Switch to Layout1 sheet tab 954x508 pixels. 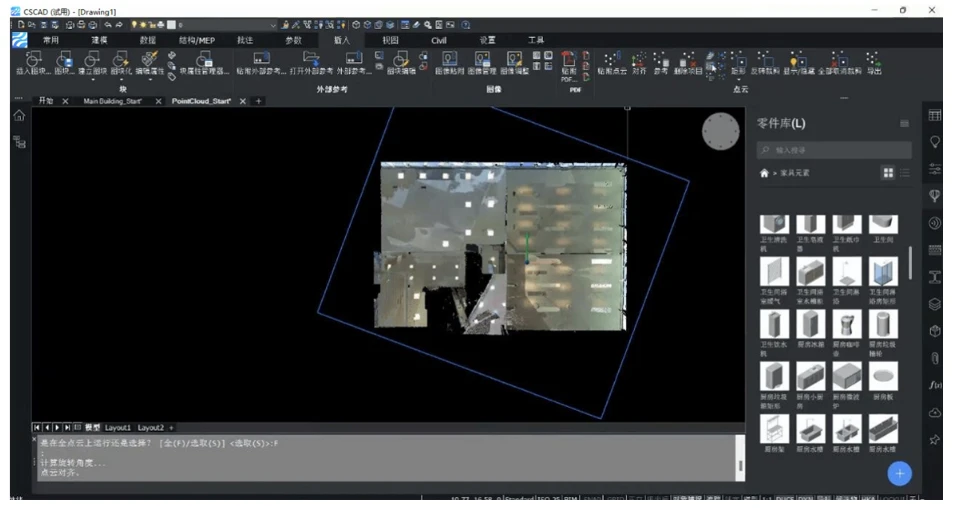point(117,428)
